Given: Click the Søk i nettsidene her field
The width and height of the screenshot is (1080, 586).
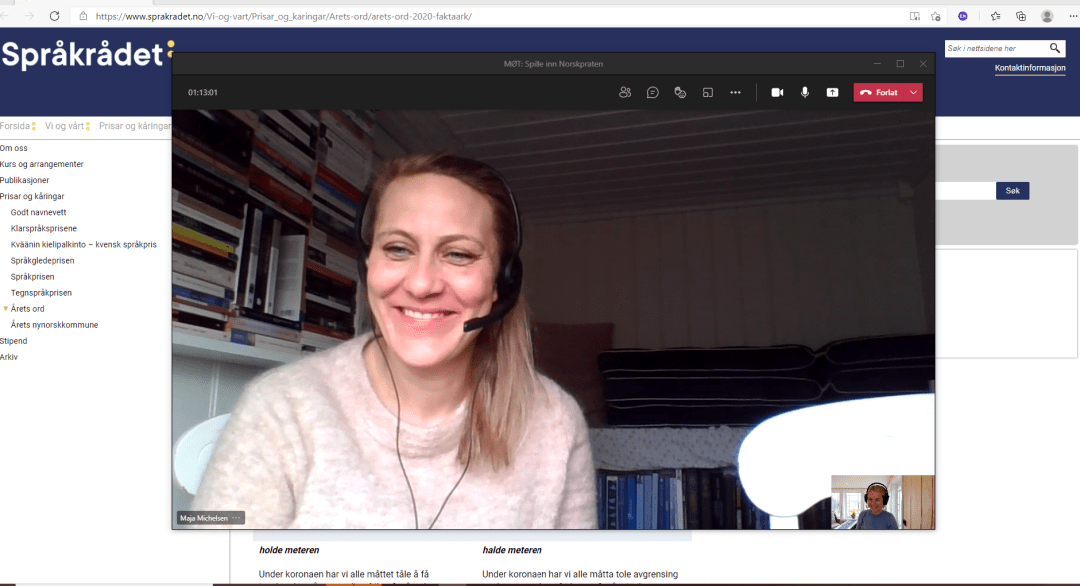Looking at the screenshot, I should [x=995, y=48].
